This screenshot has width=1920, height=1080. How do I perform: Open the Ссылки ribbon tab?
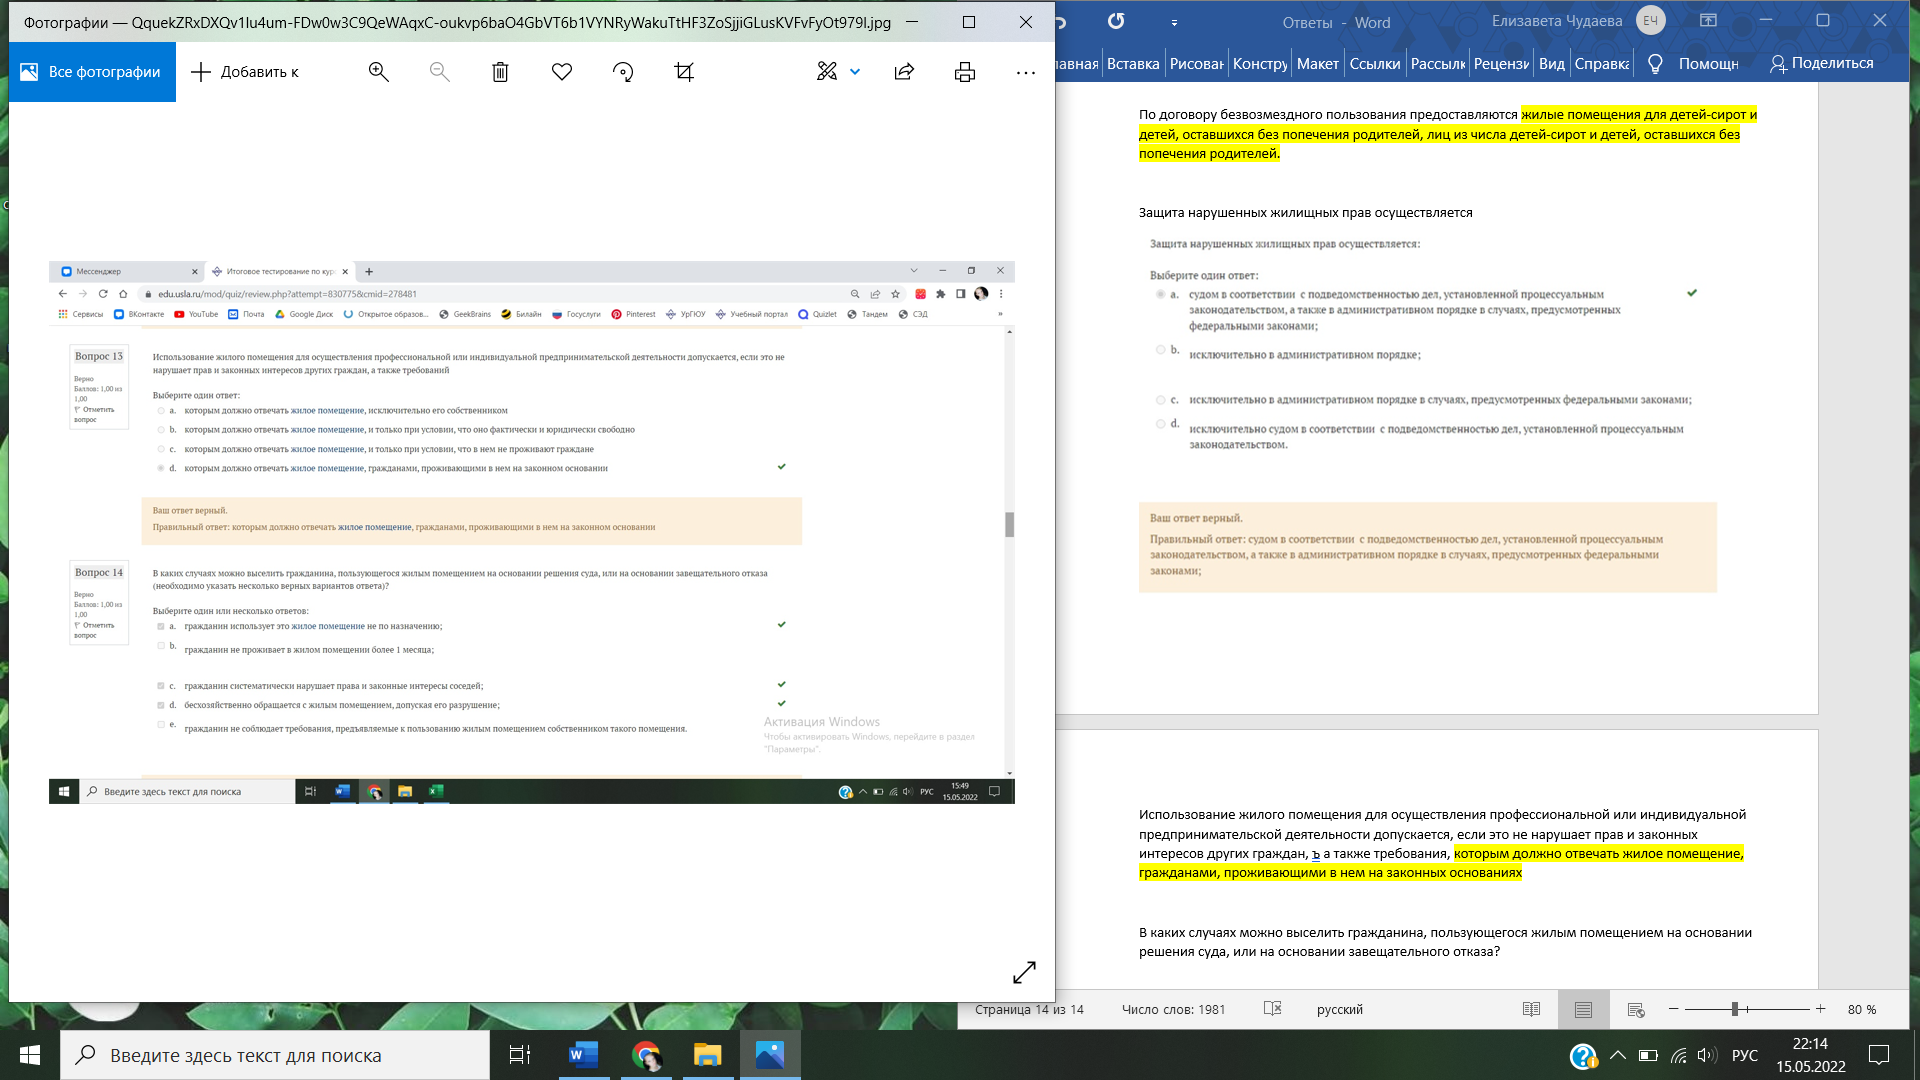click(x=1375, y=63)
